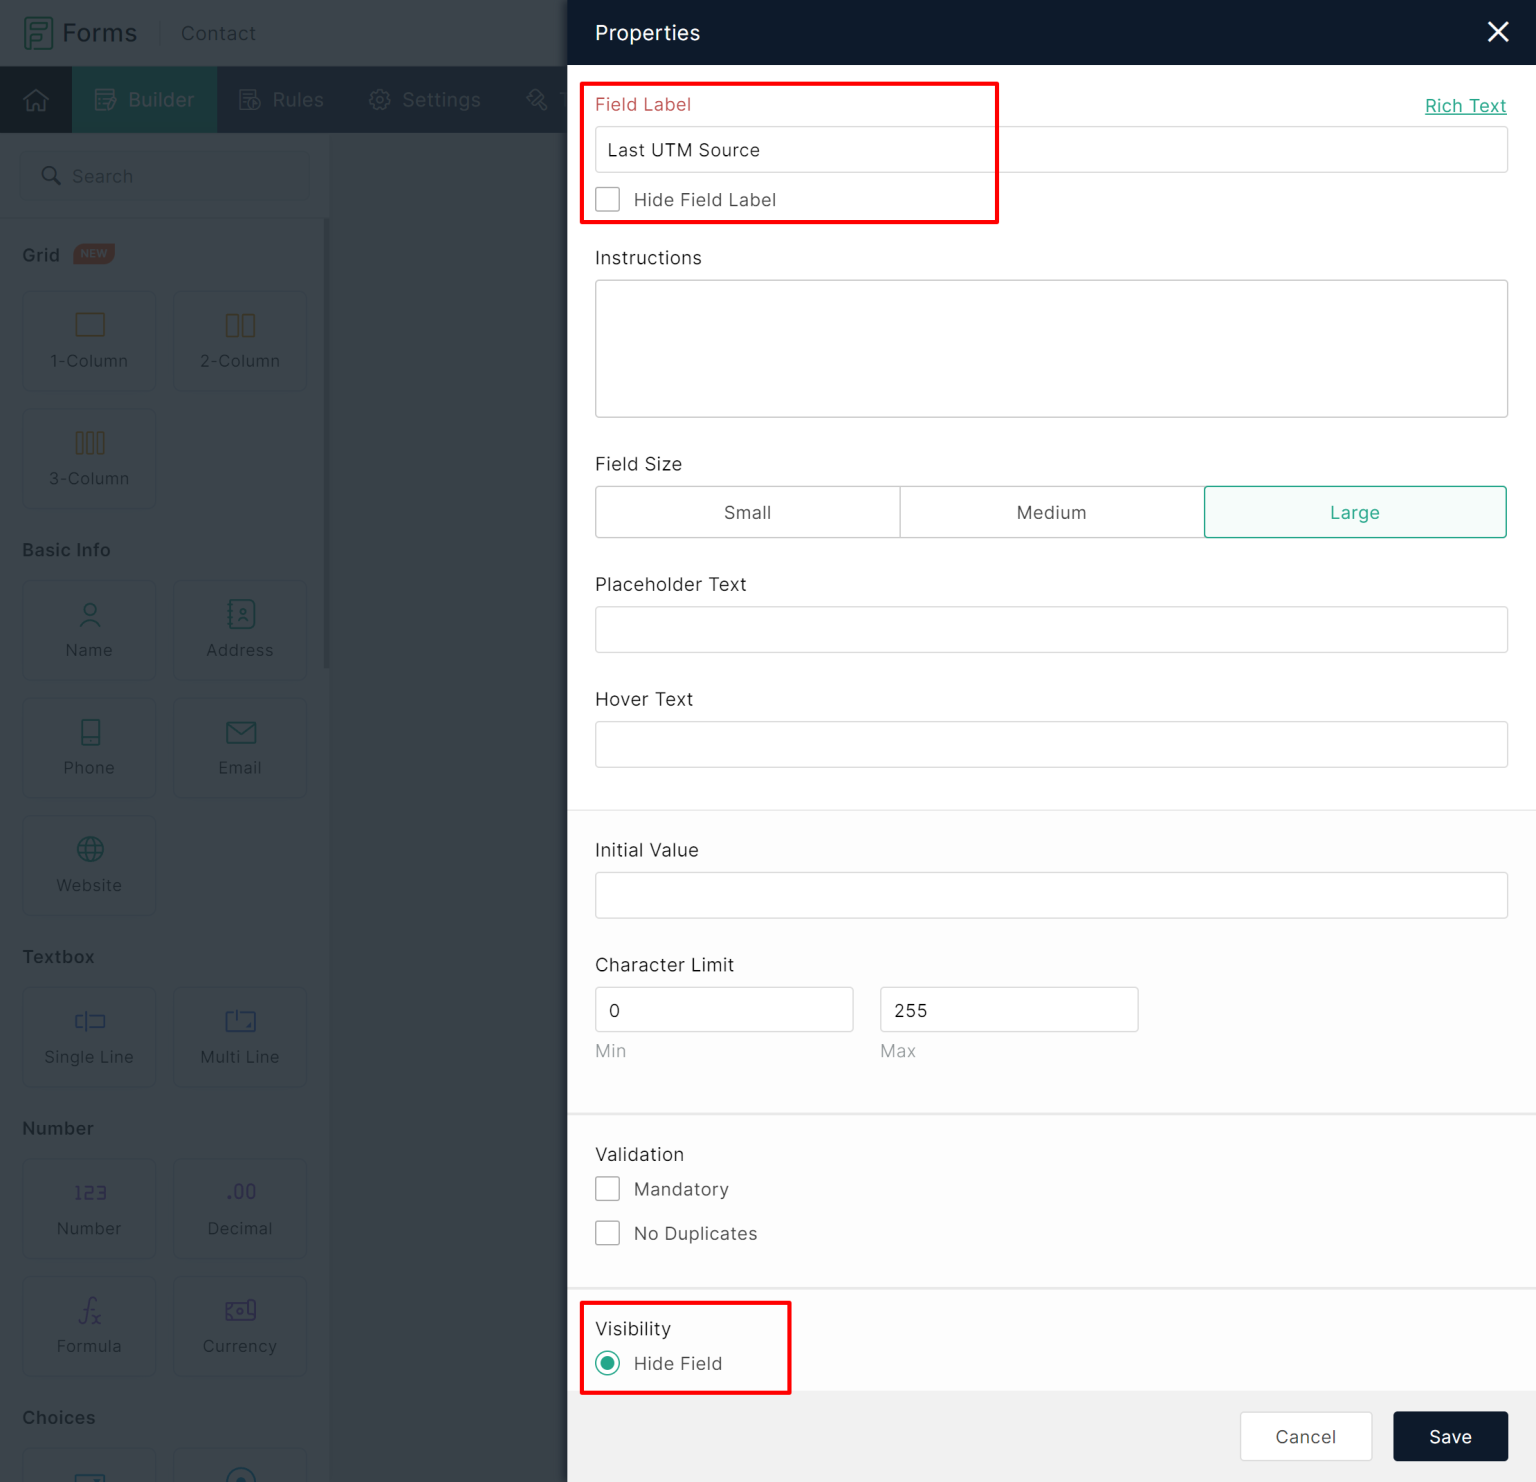This screenshot has width=1536, height=1482.
Task: Open the Builder tab
Action: 145,100
